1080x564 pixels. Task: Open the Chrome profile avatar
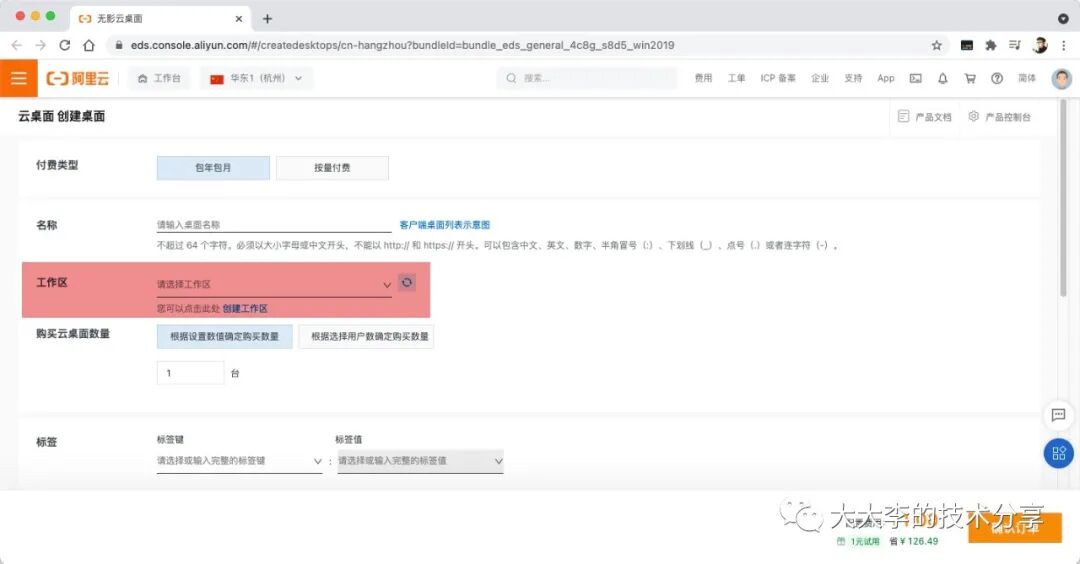pyautogui.click(x=1040, y=45)
